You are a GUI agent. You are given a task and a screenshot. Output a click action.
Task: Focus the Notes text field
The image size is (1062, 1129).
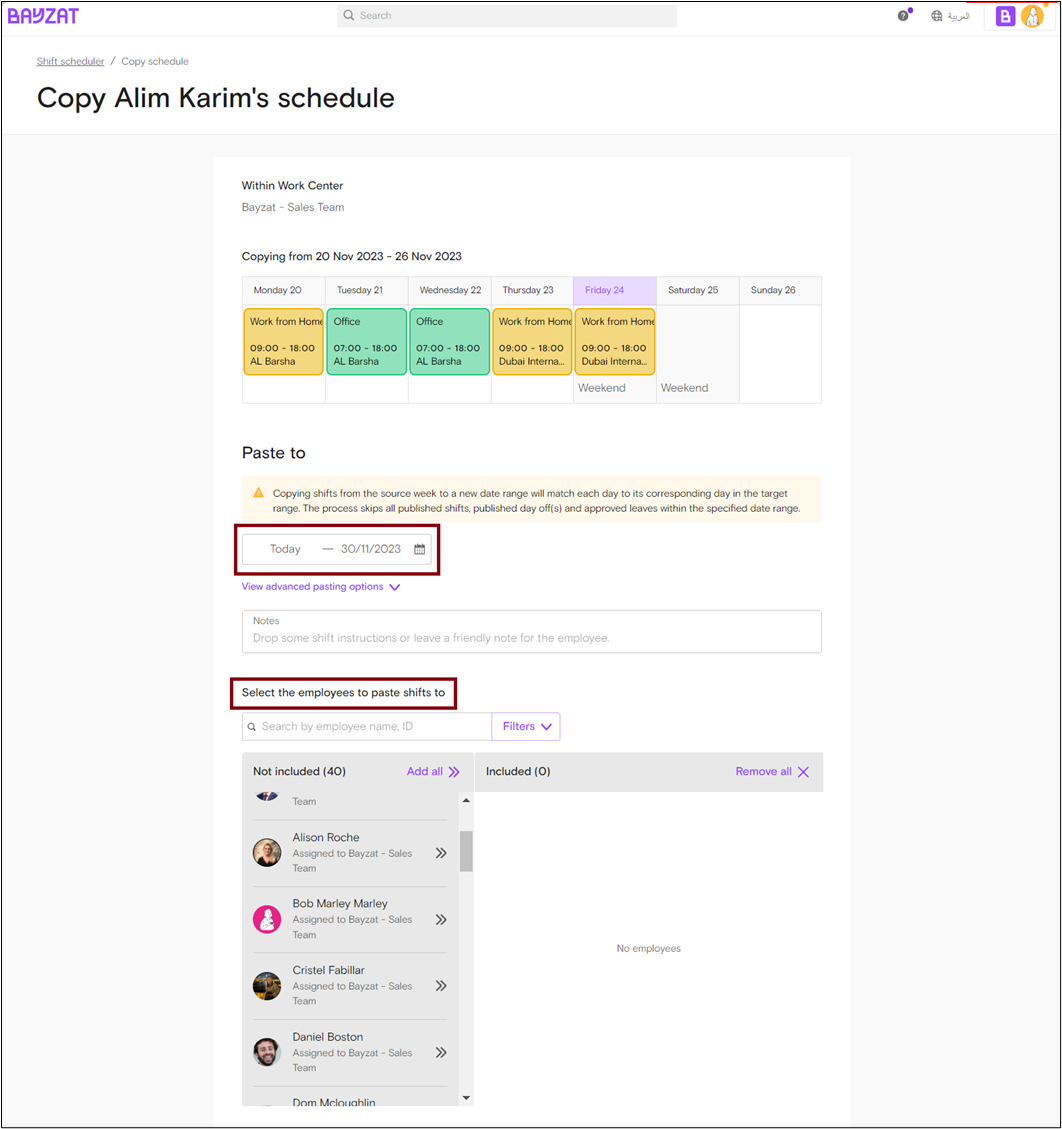(x=532, y=631)
